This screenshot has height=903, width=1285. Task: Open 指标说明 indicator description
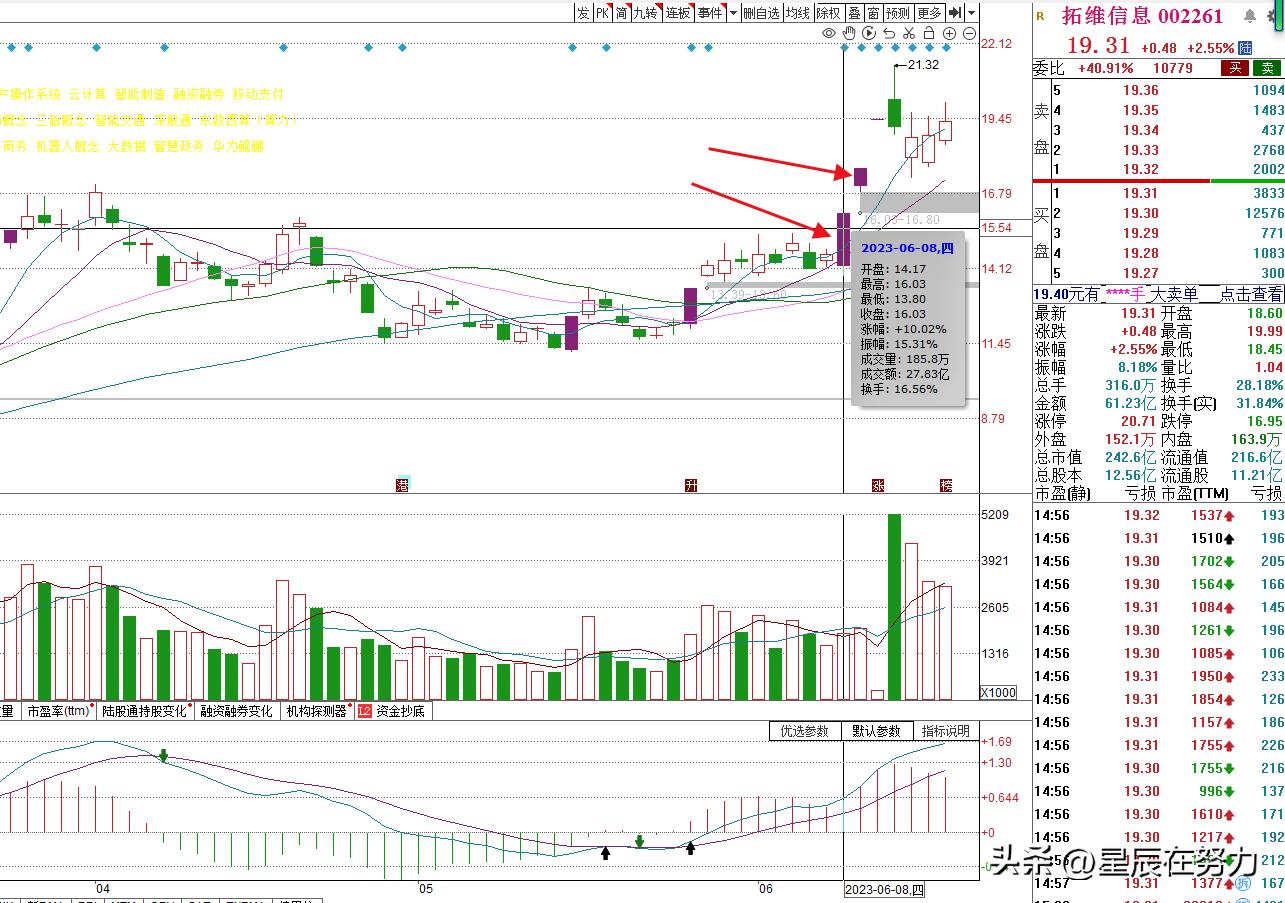pyautogui.click(x=946, y=731)
